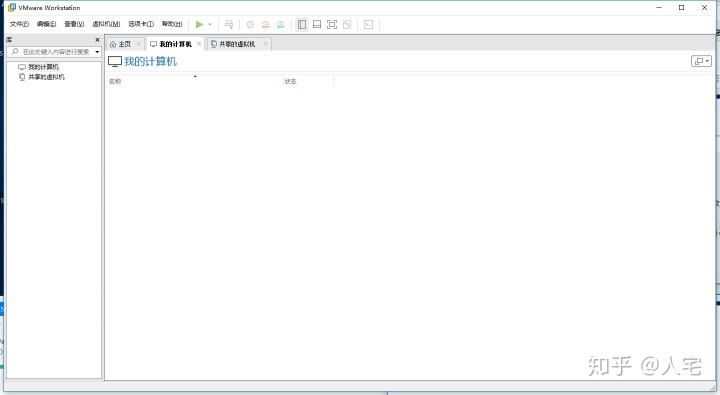Click the console view toolbar icon
The image size is (720, 395).
(368, 24)
